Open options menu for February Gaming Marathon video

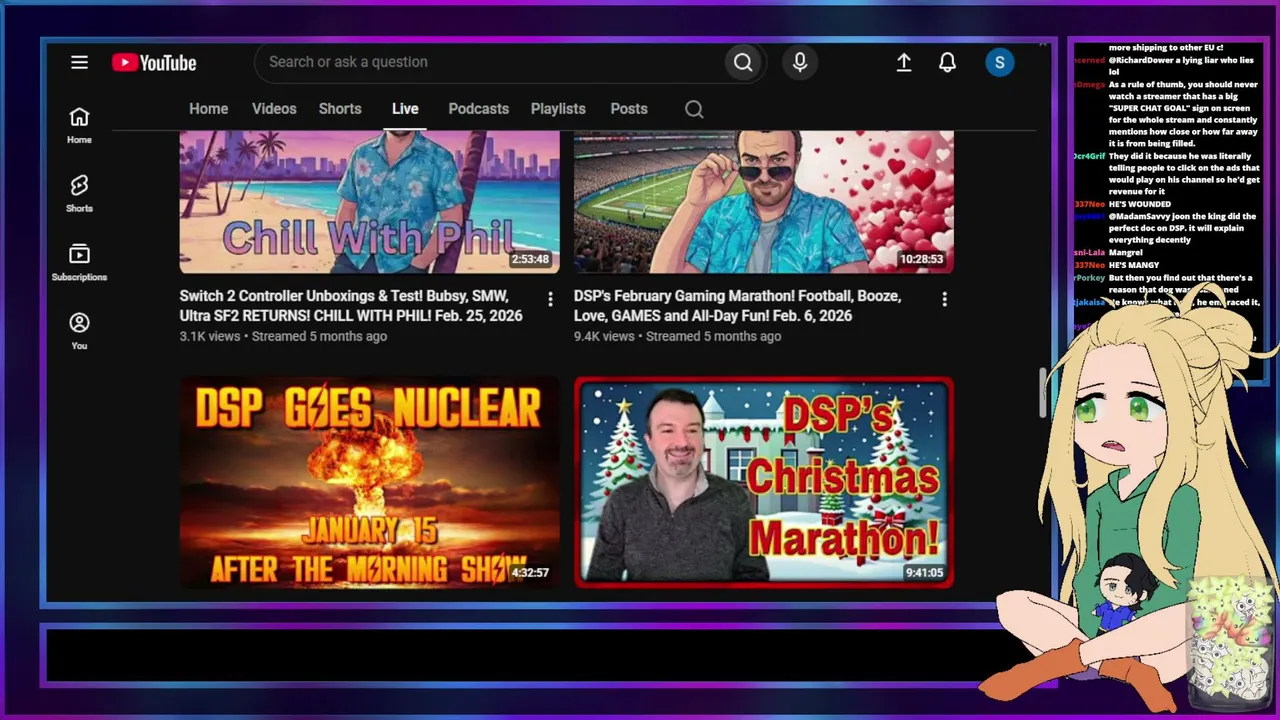[x=944, y=299]
